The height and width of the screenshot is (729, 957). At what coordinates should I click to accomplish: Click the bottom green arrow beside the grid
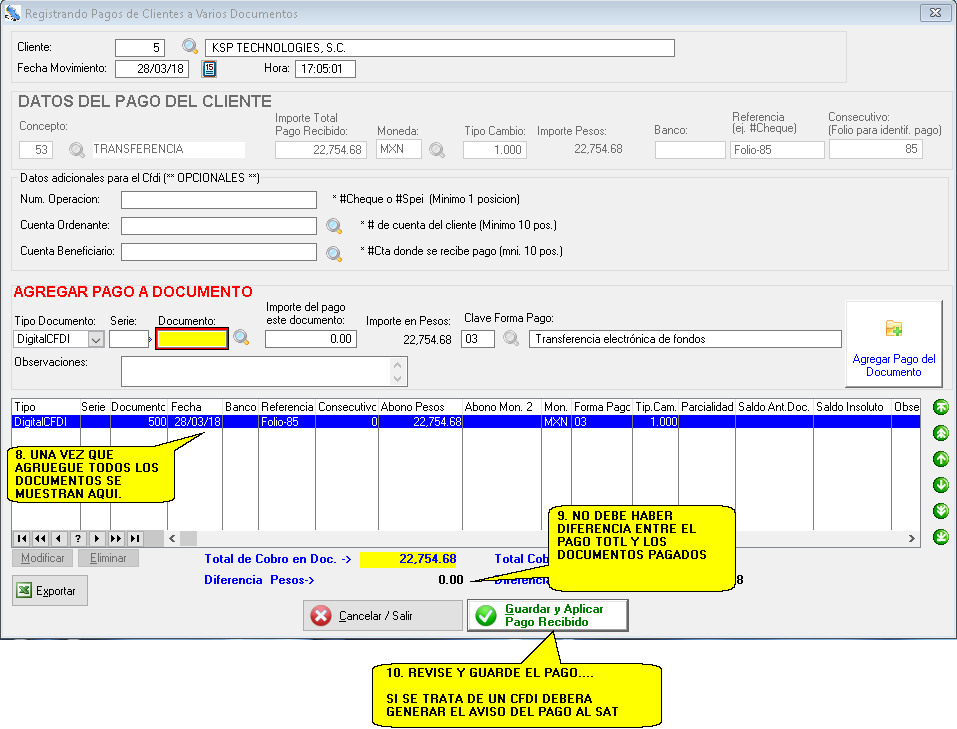(940, 537)
